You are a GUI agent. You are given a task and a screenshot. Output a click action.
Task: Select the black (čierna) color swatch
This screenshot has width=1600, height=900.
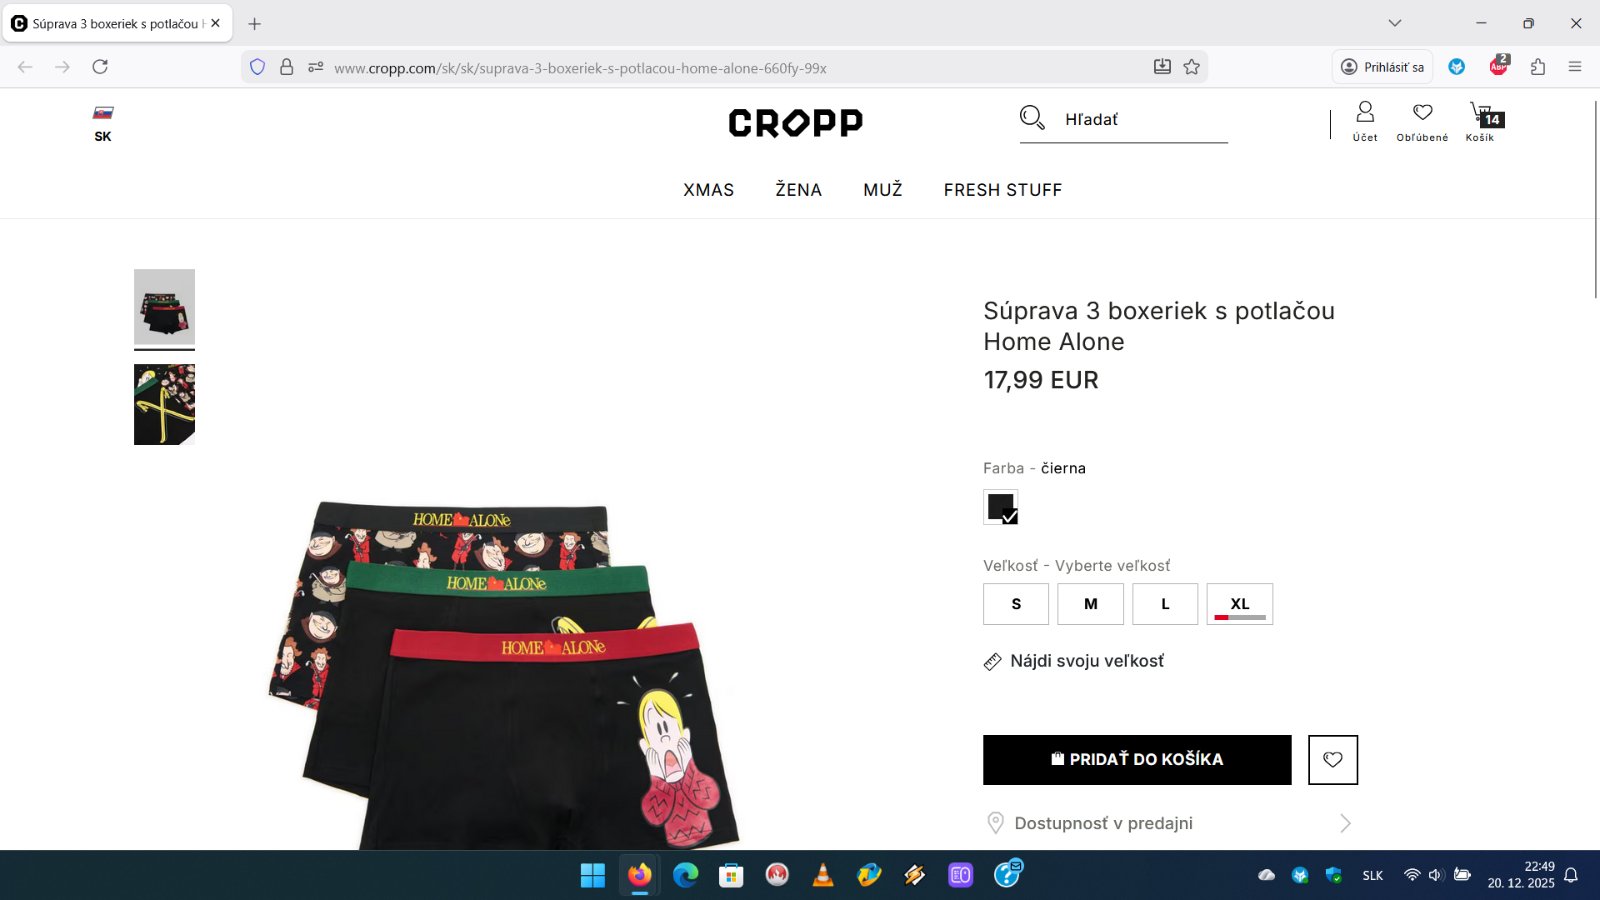pyautogui.click(x=1001, y=508)
